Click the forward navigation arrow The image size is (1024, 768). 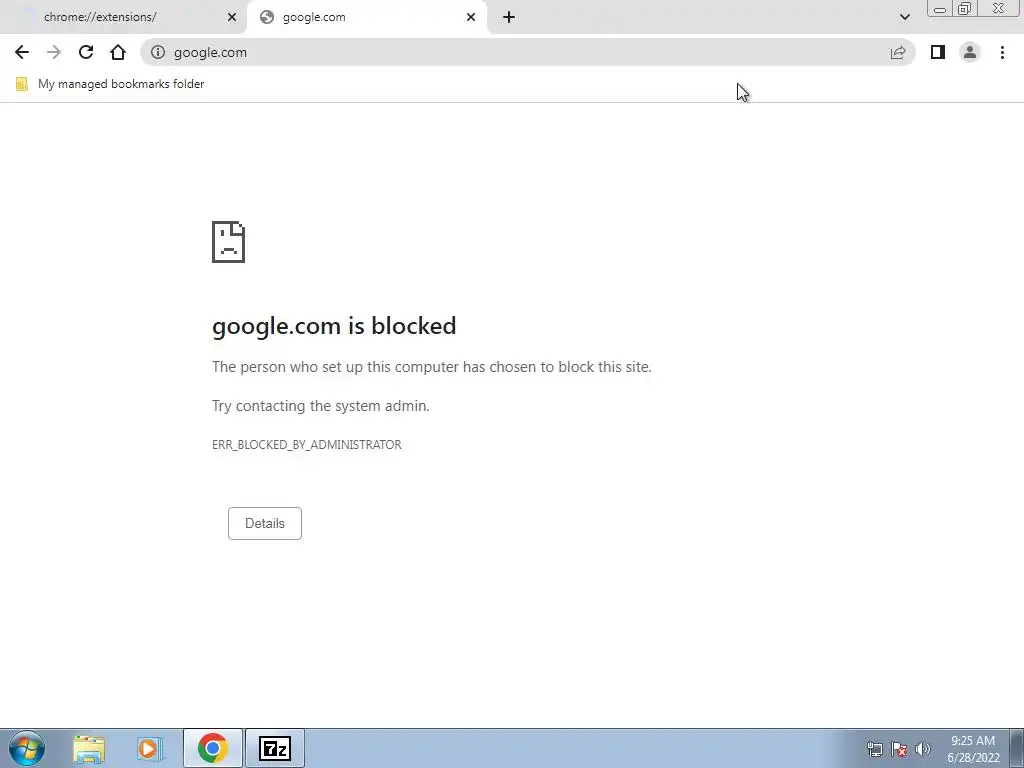tap(54, 52)
